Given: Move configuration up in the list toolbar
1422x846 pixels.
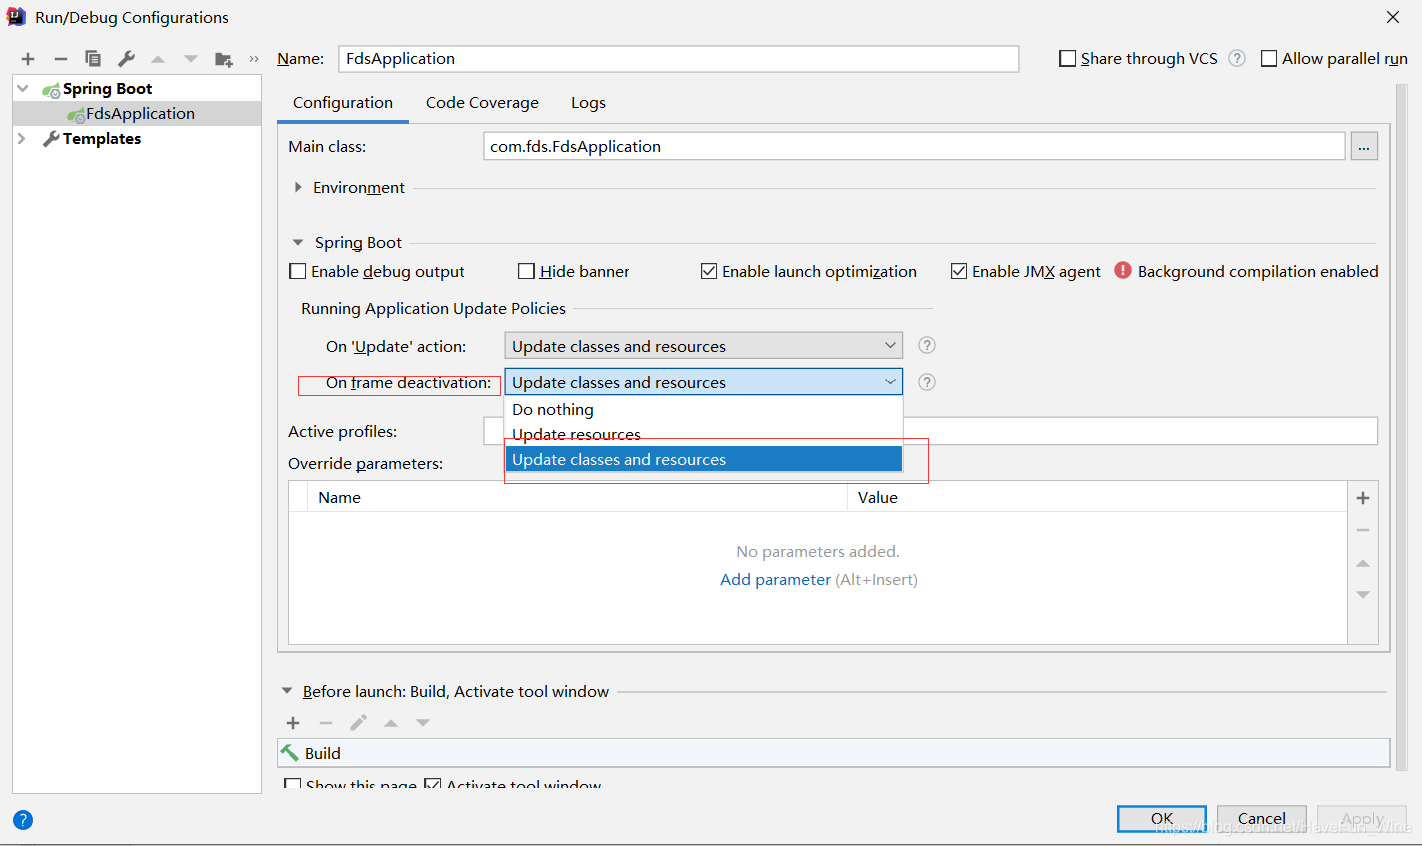Looking at the screenshot, I should (158, 59).
